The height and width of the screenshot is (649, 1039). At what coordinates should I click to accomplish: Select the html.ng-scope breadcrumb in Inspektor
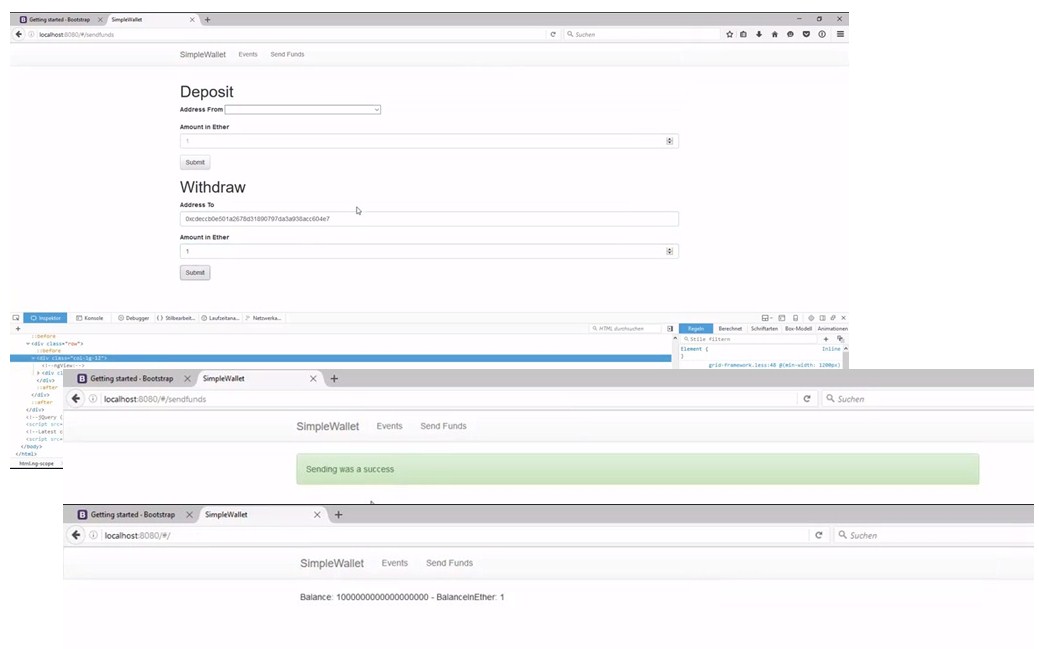tap(36, 464)
